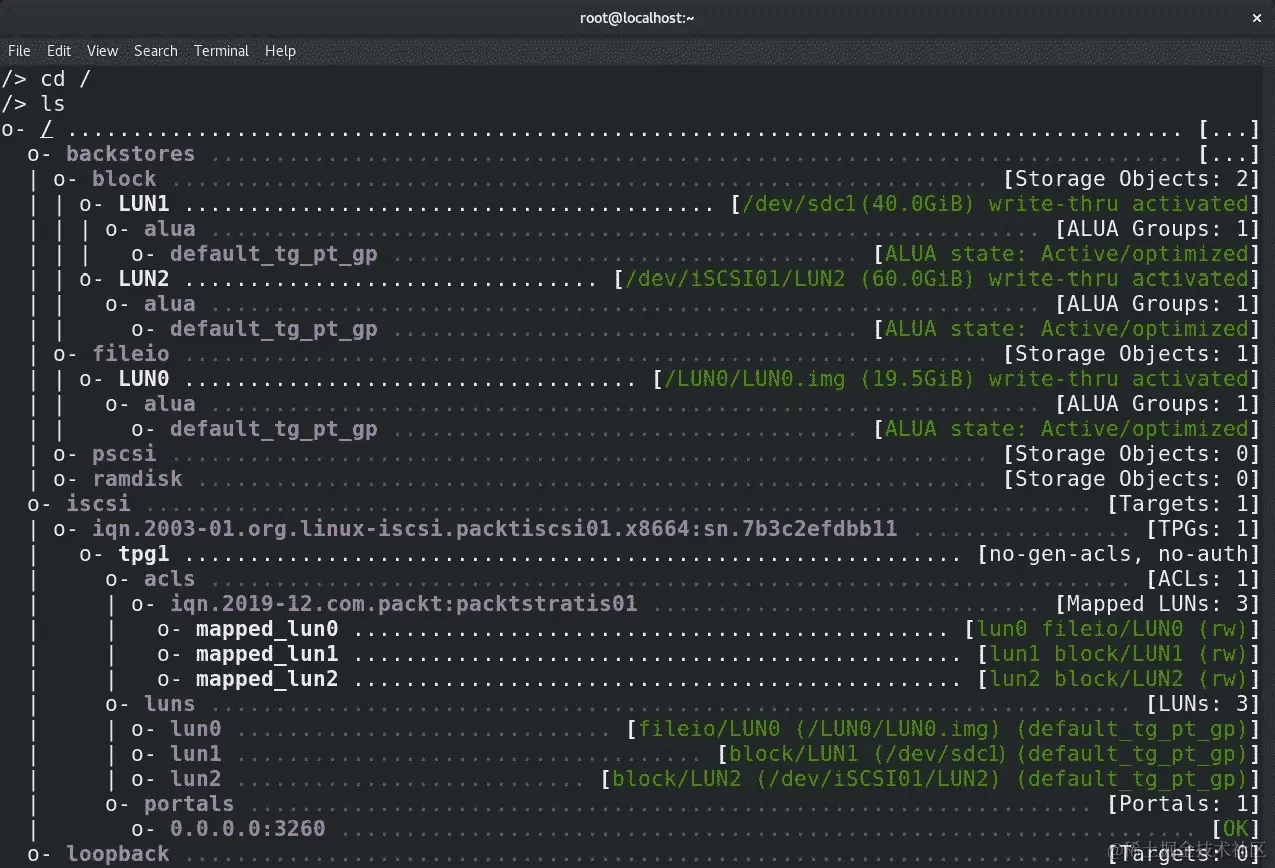
Task: Click the 'mapped_lun0' entry
Action: (267, 629)
